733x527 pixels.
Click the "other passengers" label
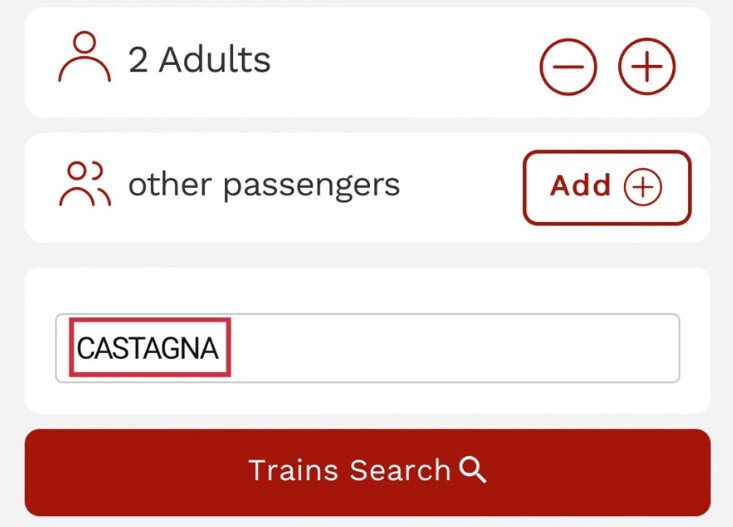pyautogui.click(x=264, y=185)
